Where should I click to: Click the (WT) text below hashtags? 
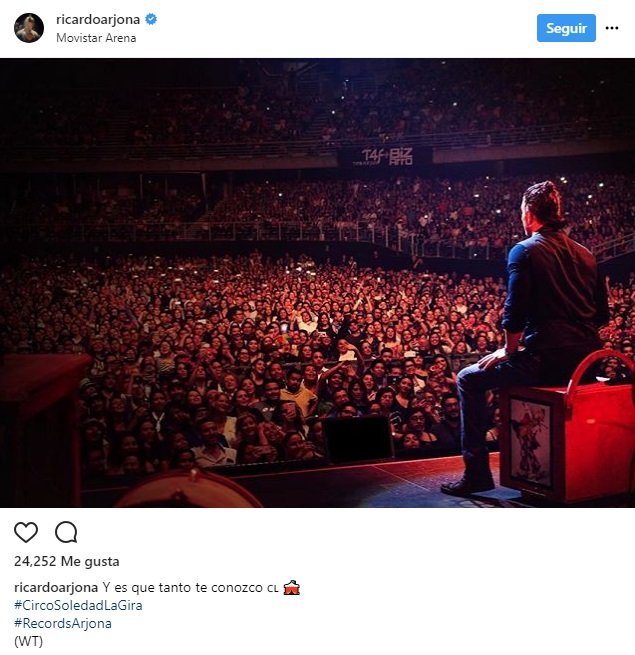(x=29, y=641)
